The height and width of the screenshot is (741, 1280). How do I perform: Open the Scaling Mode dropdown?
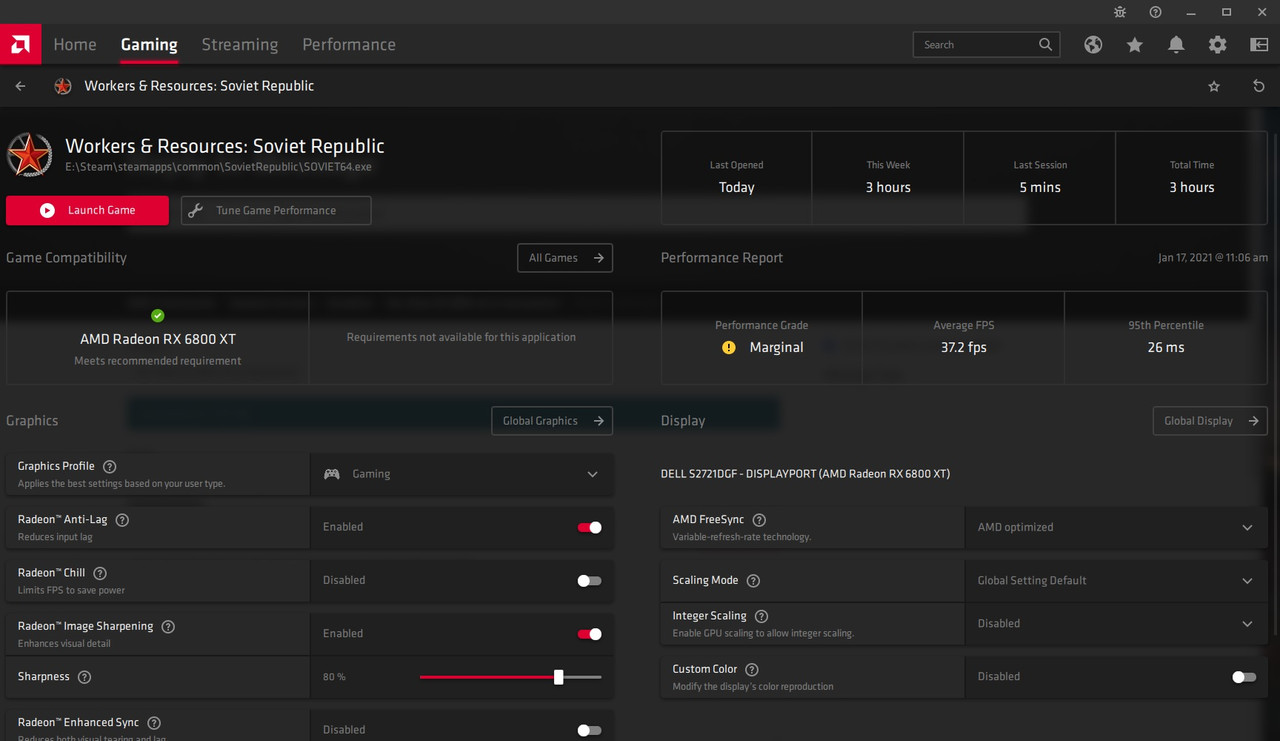click(1115, 580)
